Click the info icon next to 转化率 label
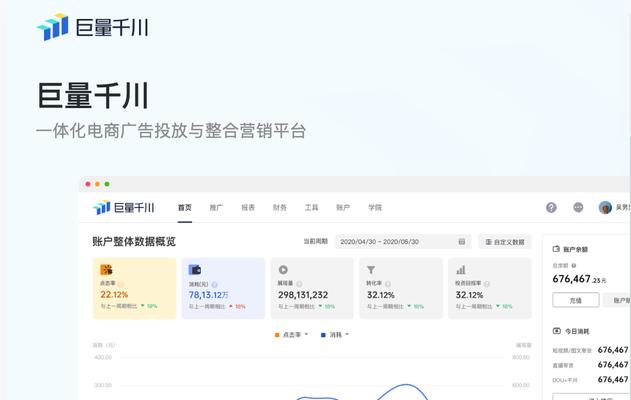Viewport: 631px width, 400px height. (388, 284)
